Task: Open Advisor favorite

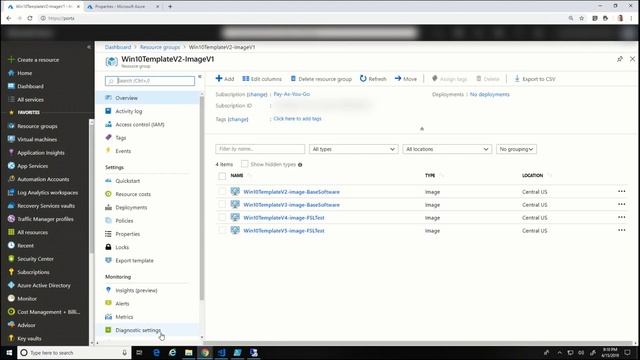Action: (x=26, y=325)
